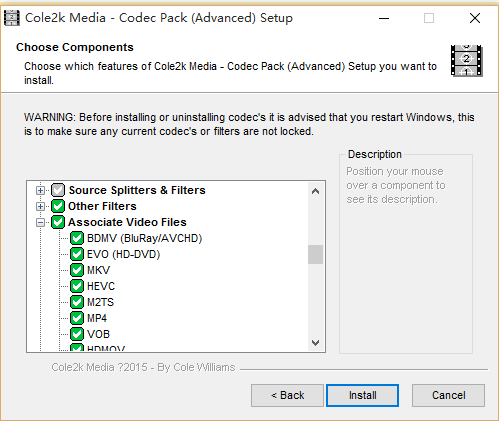Click the film countdown logo in header
The image size is (499, 421).
pyautogui.click(x=466, y=60)
